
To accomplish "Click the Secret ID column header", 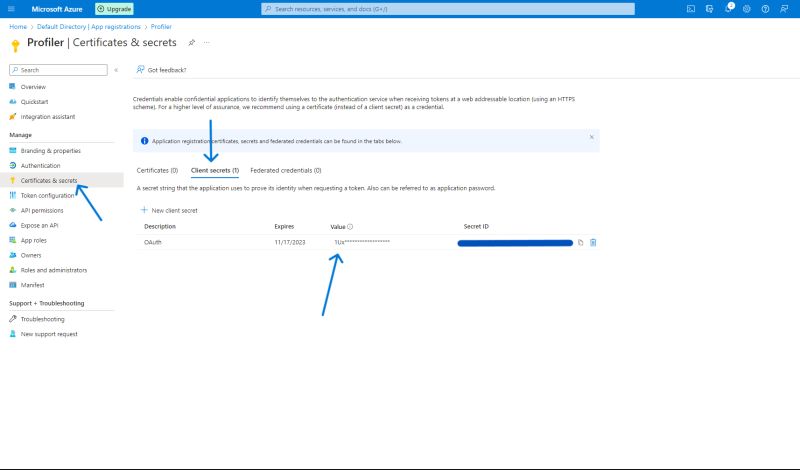I will tap(476, 227).
